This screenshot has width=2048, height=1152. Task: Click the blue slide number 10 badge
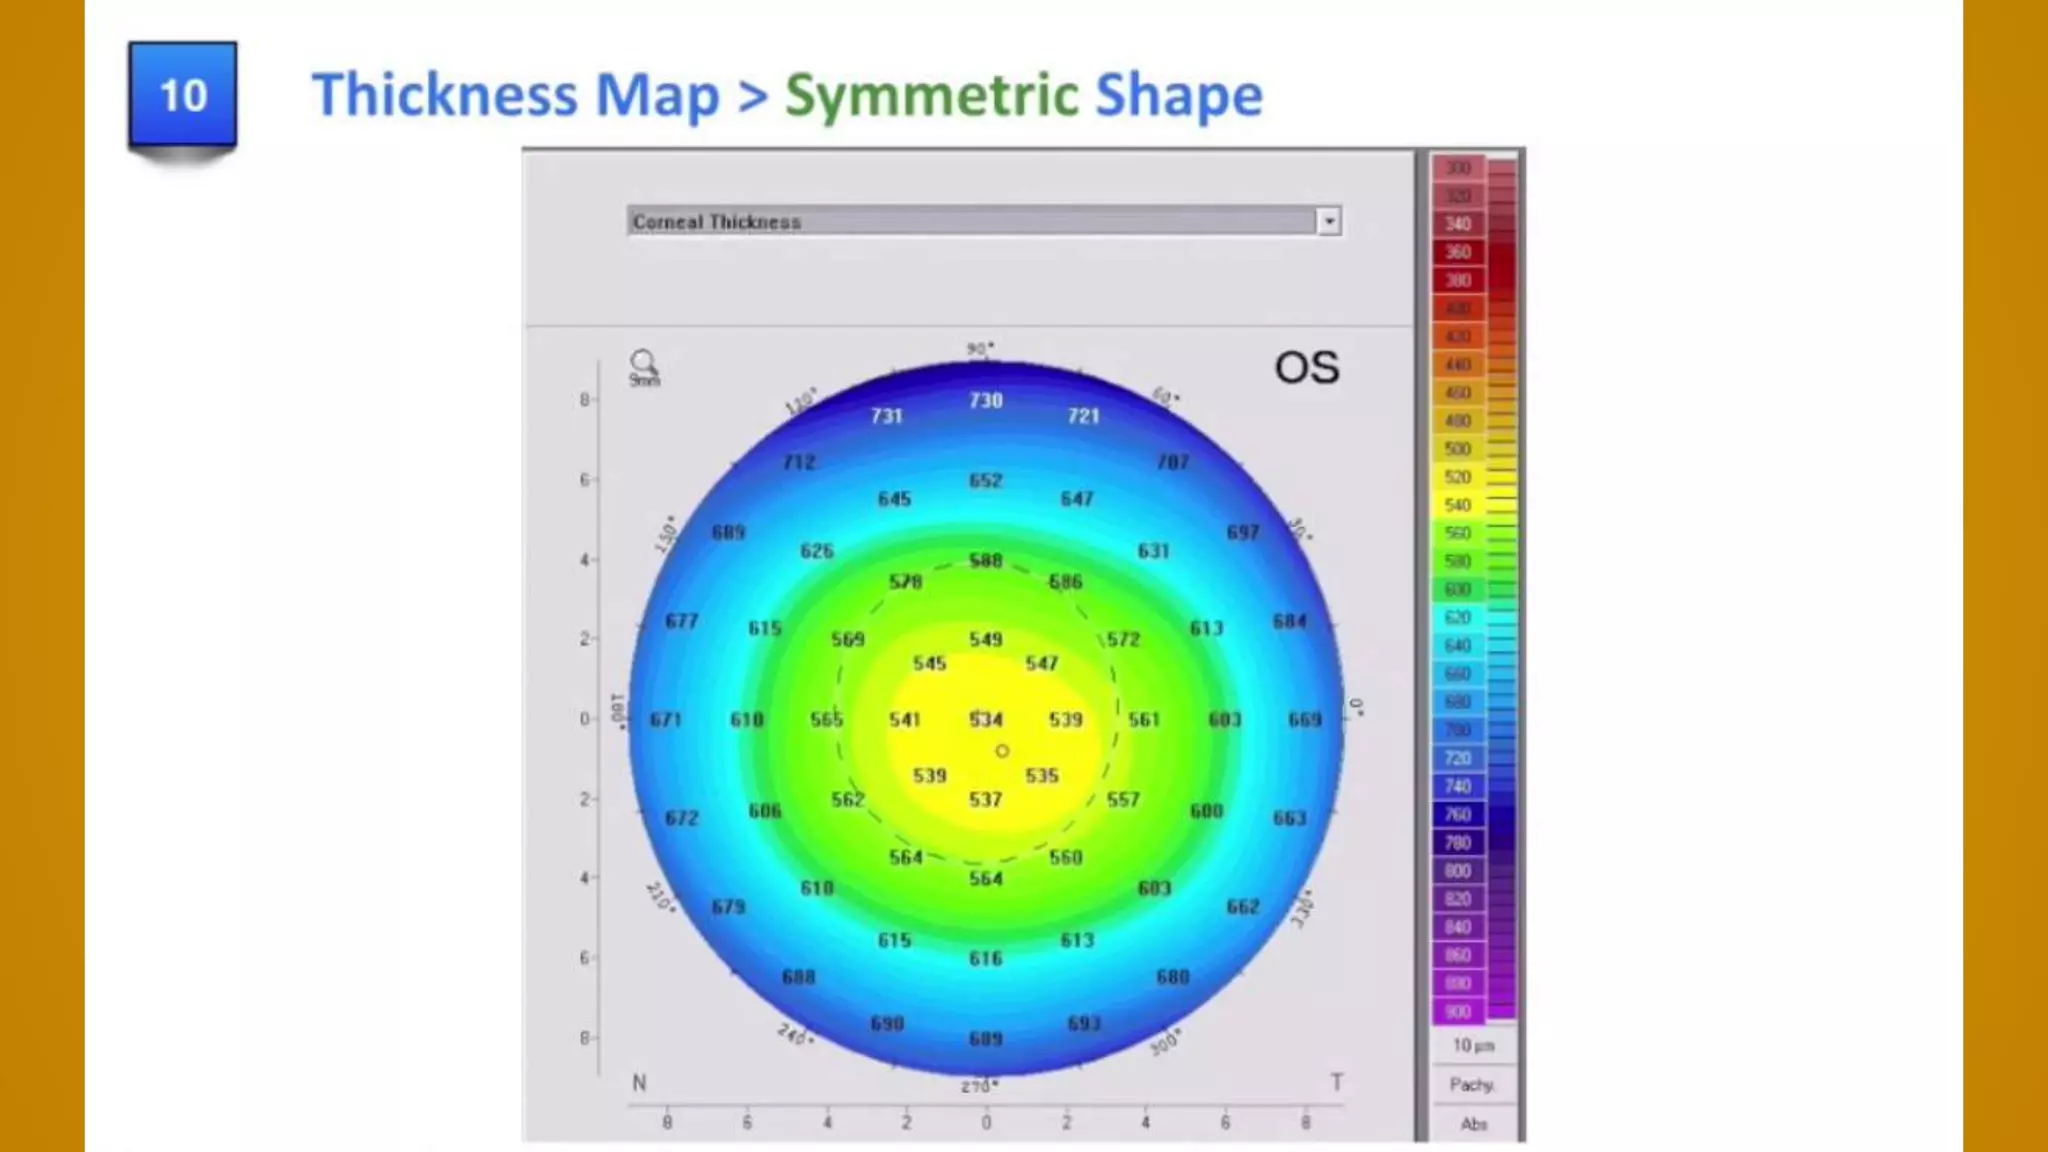(183, 95)
